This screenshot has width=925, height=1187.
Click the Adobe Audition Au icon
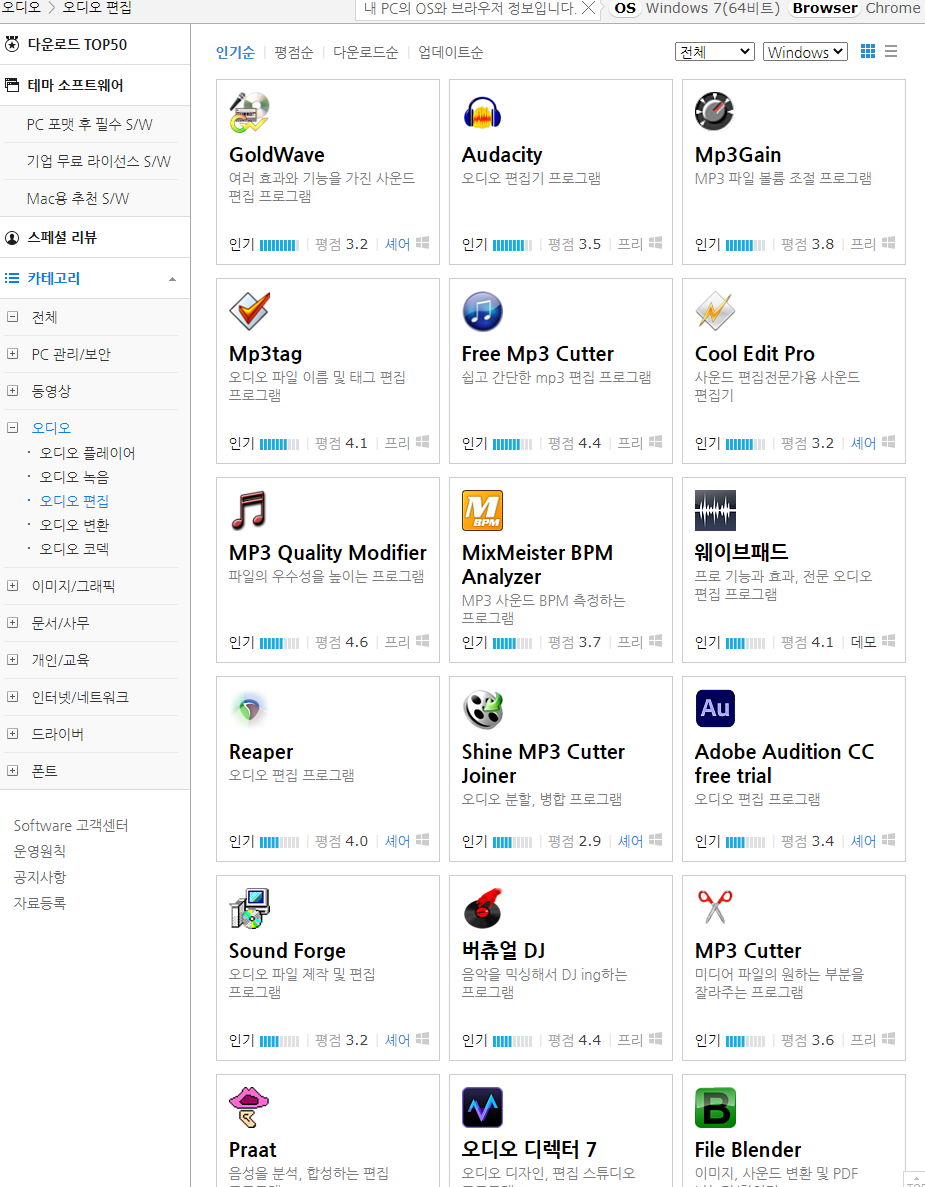coord(715,709)
